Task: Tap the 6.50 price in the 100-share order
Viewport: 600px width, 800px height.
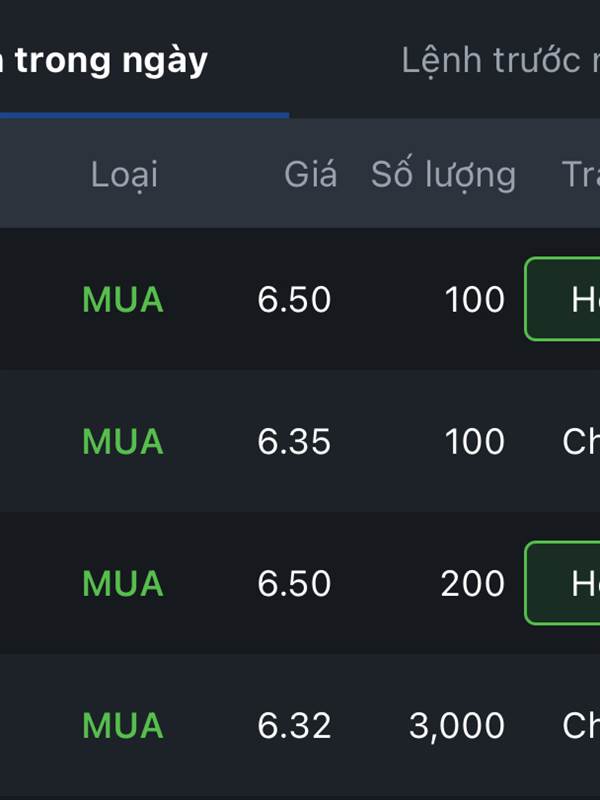Action: pyautogui.click(x=294, y=299)
